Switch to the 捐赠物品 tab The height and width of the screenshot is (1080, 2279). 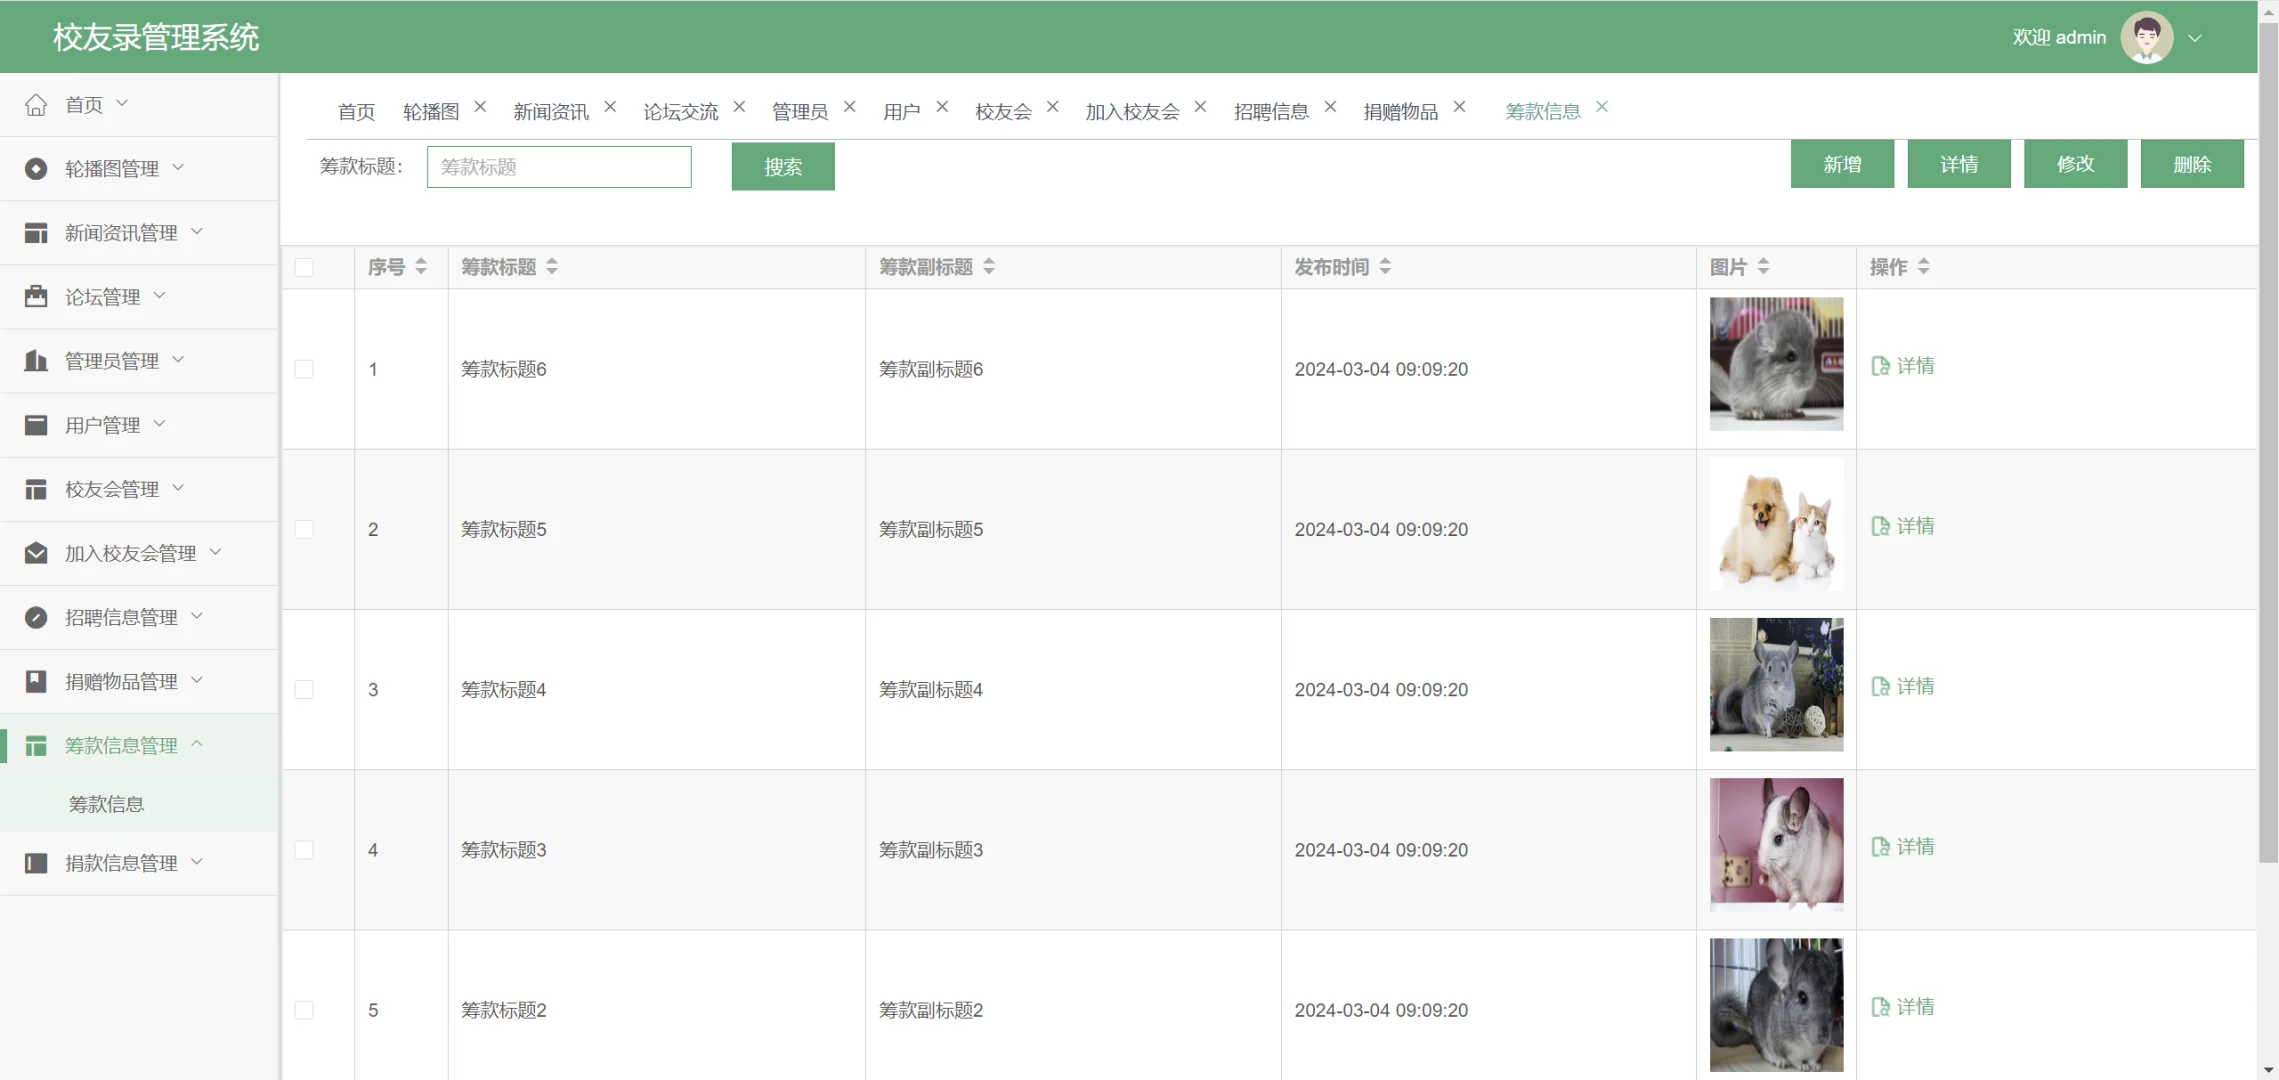[1401, 111]
